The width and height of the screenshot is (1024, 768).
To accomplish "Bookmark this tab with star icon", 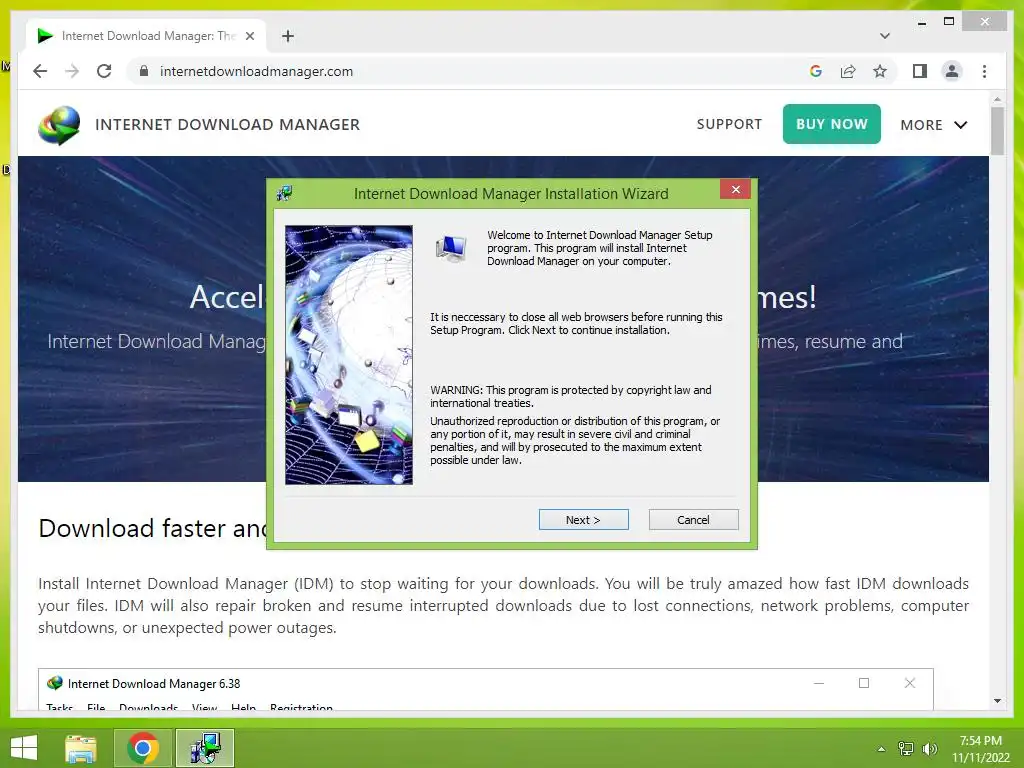I will (x=880, y=71).
